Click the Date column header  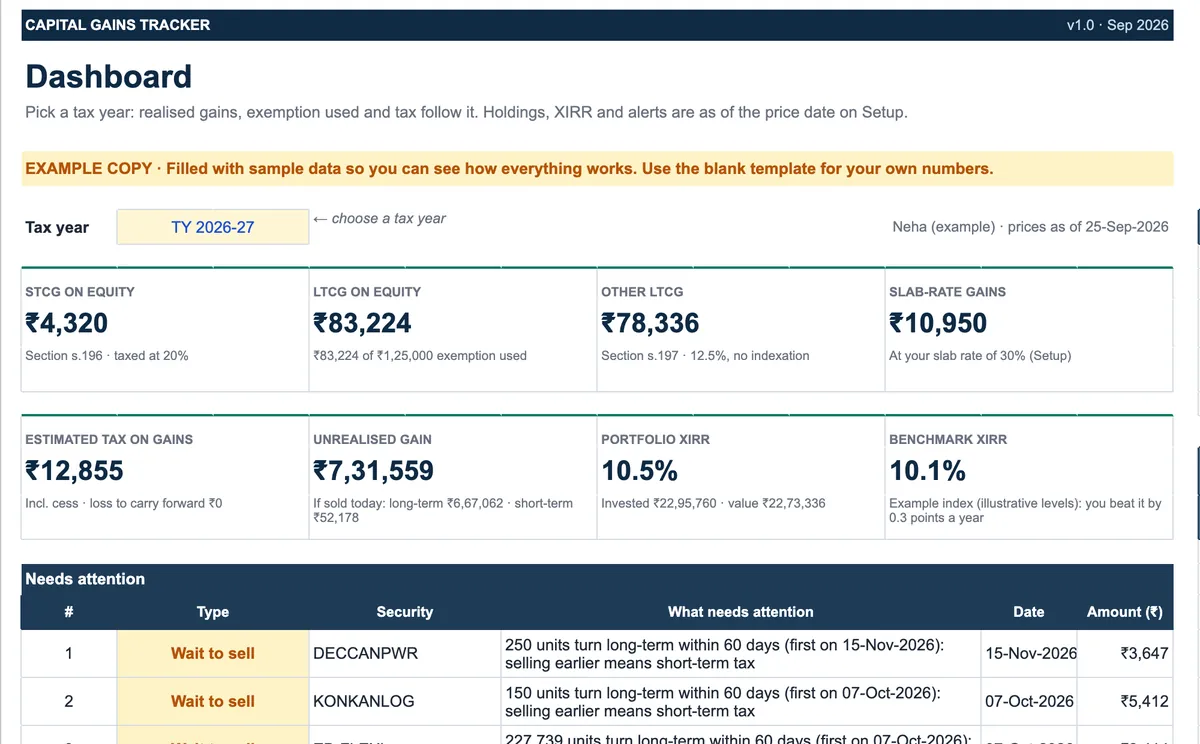(1029, 612)
